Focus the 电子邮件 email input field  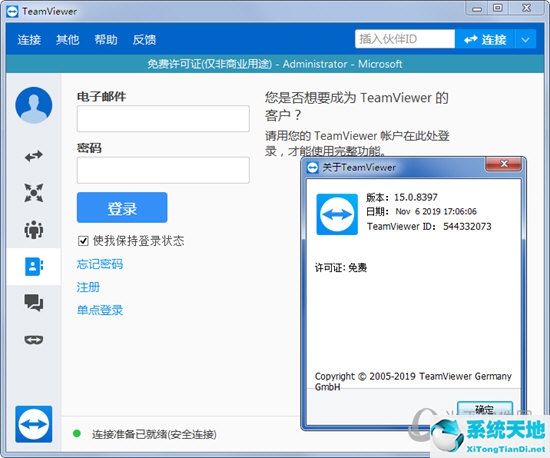(163, 119)
